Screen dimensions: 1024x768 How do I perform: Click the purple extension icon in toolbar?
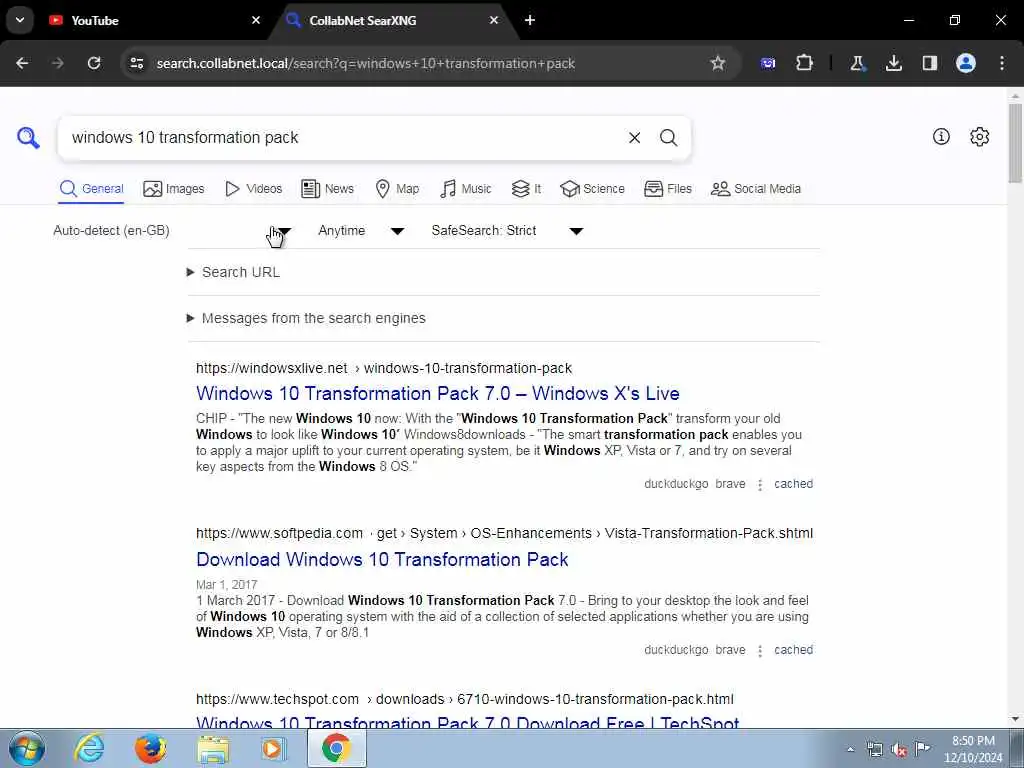click(768, 63)
